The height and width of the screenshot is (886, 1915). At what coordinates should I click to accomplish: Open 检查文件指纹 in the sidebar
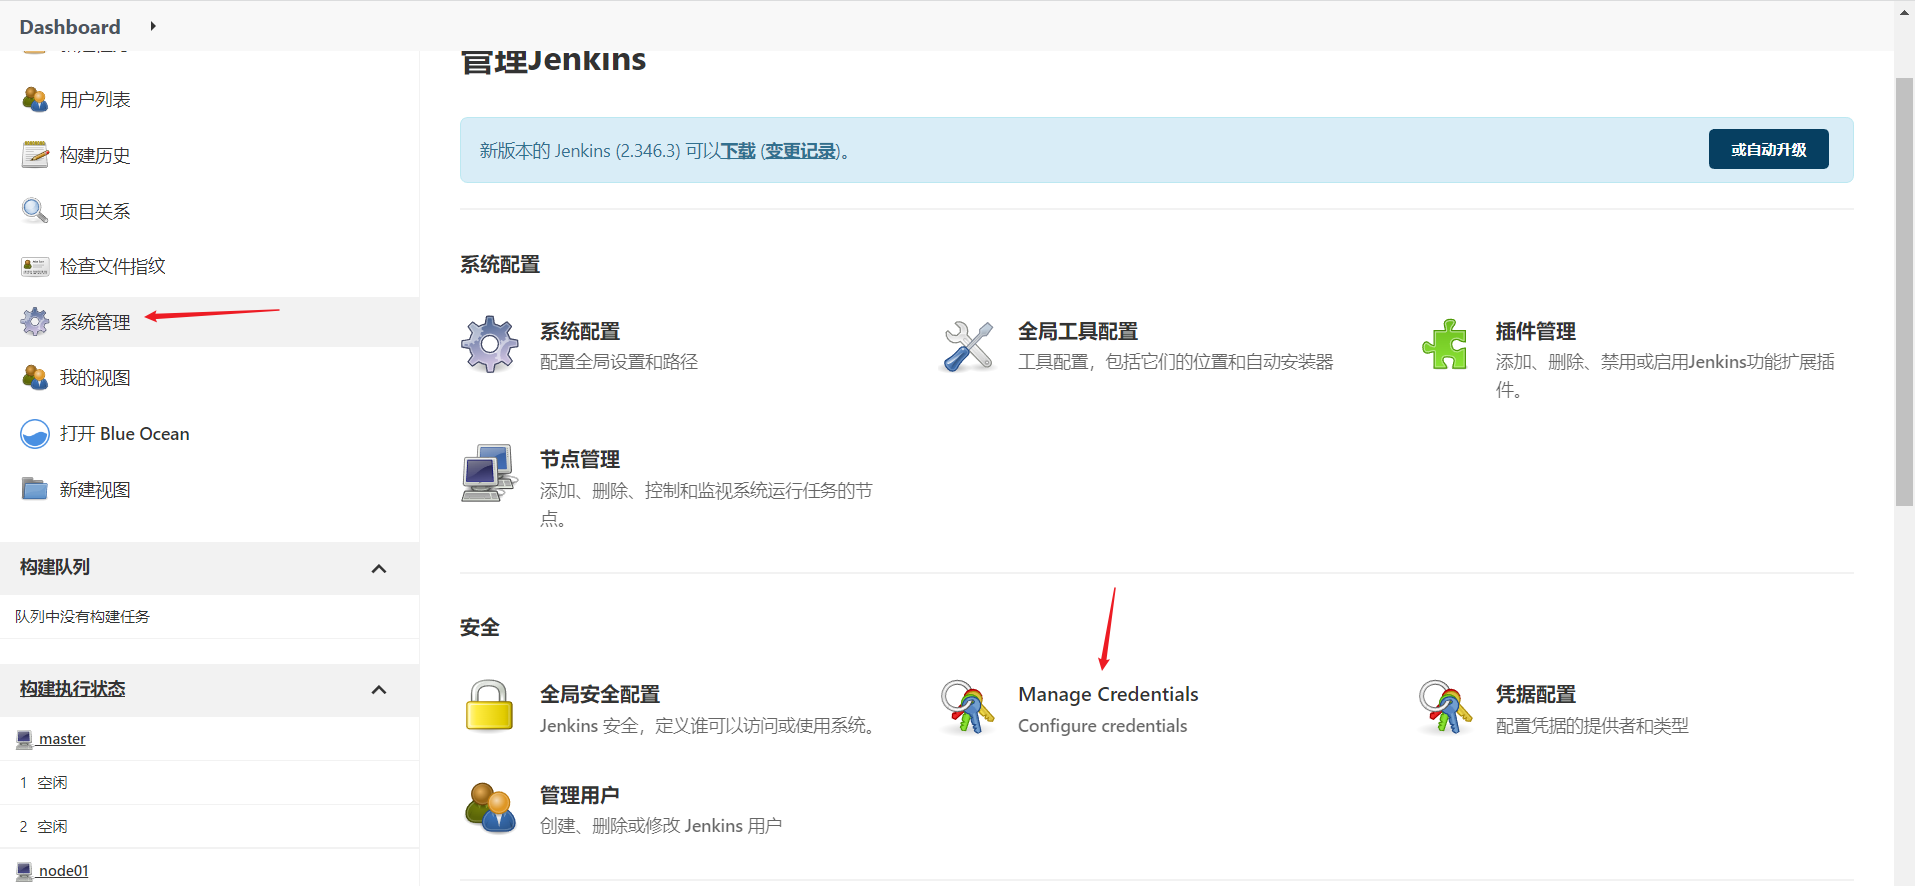113,266
